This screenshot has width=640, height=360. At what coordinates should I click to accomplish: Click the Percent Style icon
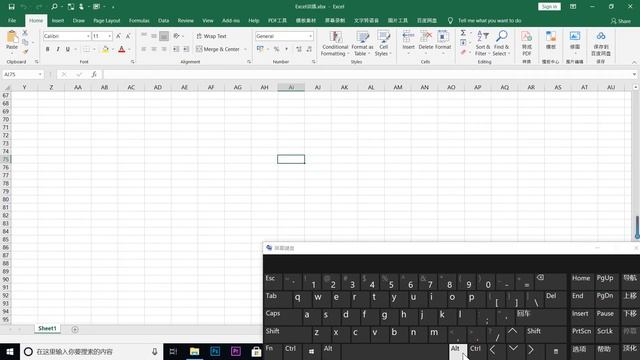(x=276, y=49)
